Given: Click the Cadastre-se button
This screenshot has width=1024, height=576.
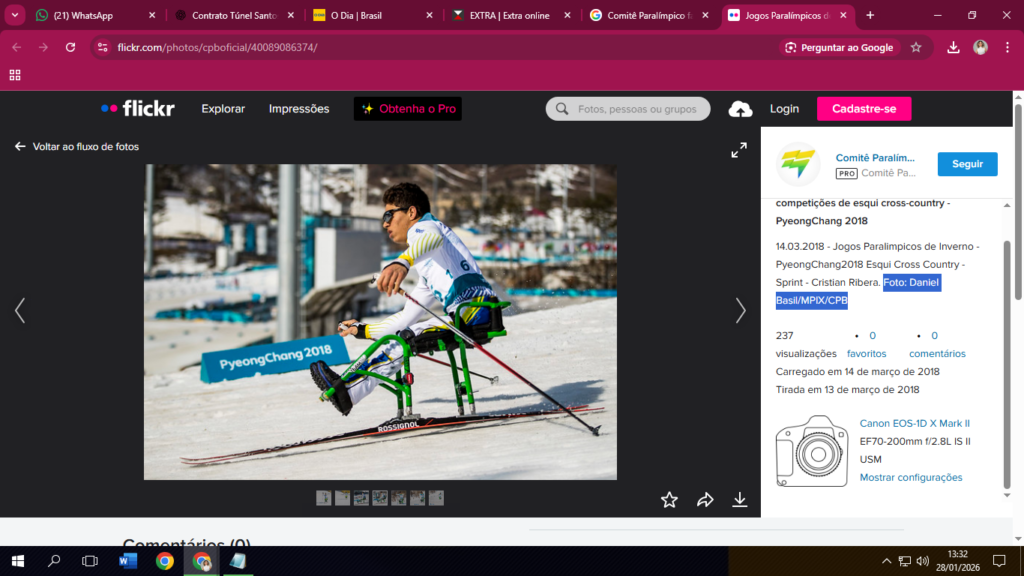Looking at the screenshot, I should pos(864,109).
